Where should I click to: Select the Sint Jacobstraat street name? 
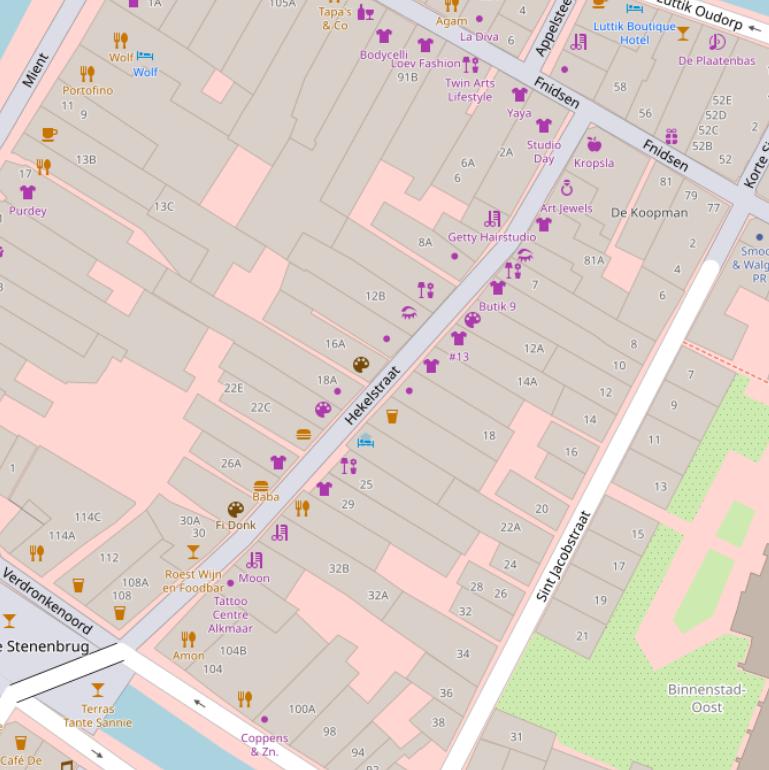point(564,556)
